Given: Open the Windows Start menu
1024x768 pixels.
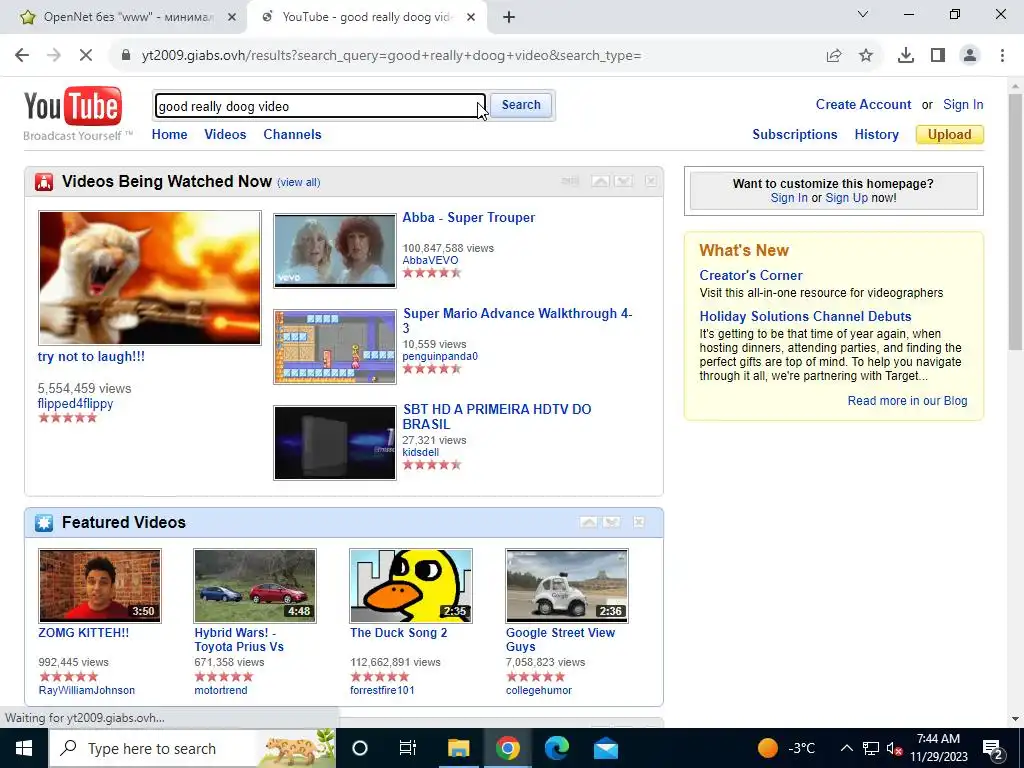Looking at the screenshot, I should tap(24, 748).
